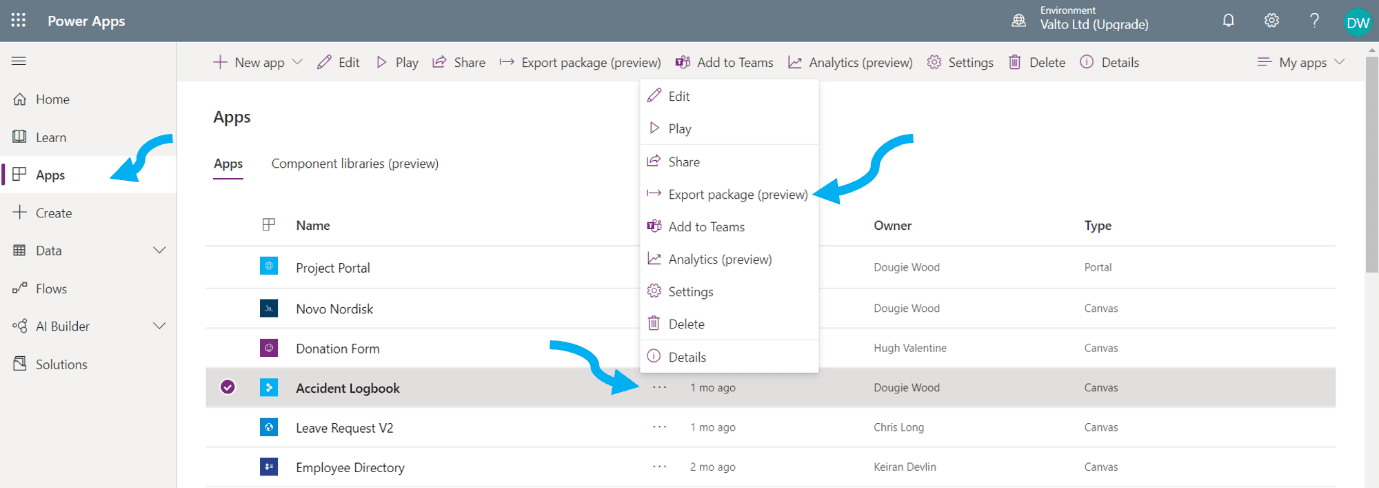
Task: Choose Details from the context menu
Action: point(729,357)
